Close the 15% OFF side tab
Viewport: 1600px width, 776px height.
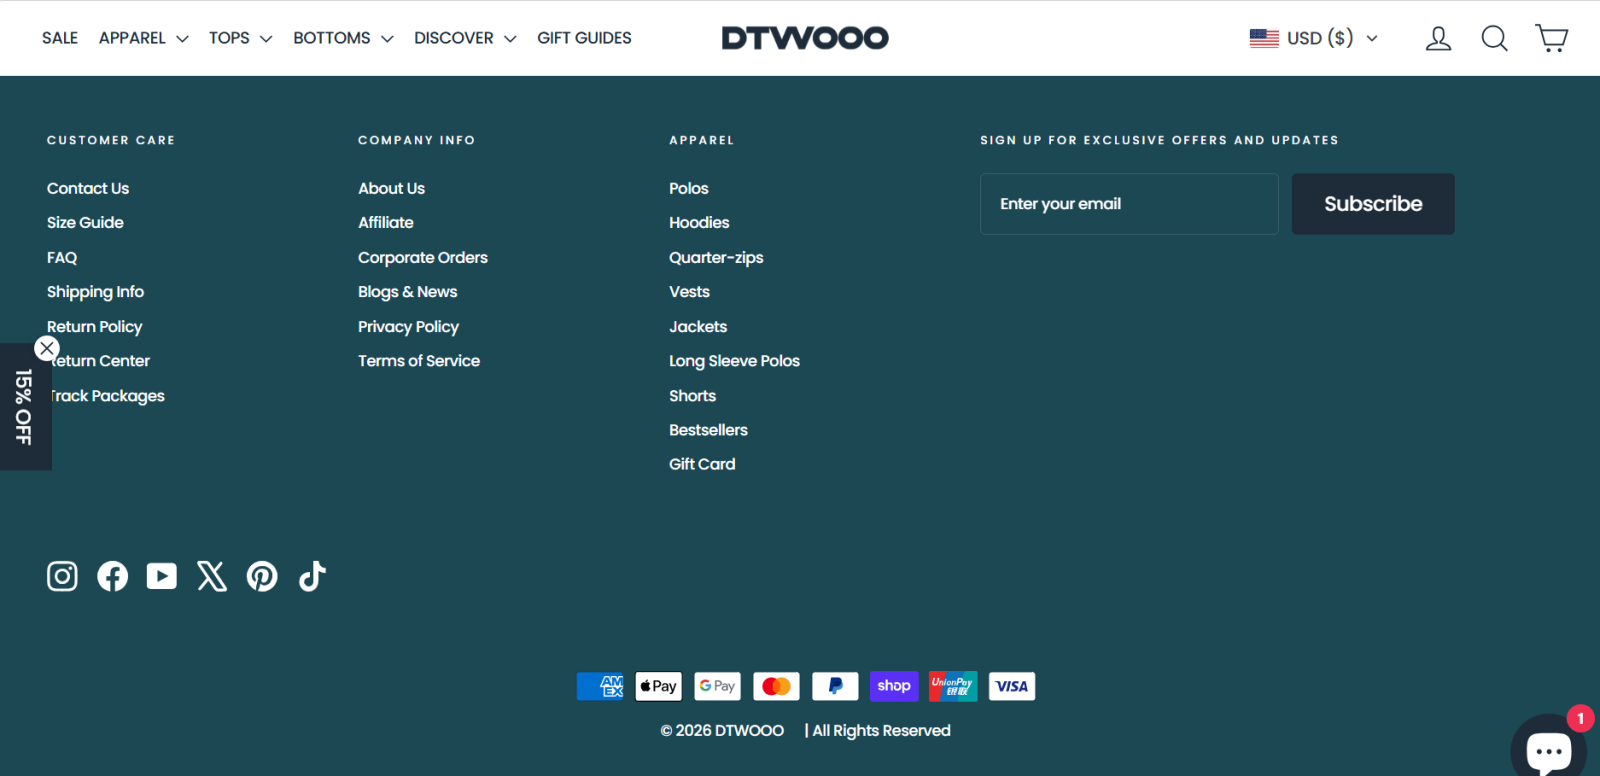(47, 348)
